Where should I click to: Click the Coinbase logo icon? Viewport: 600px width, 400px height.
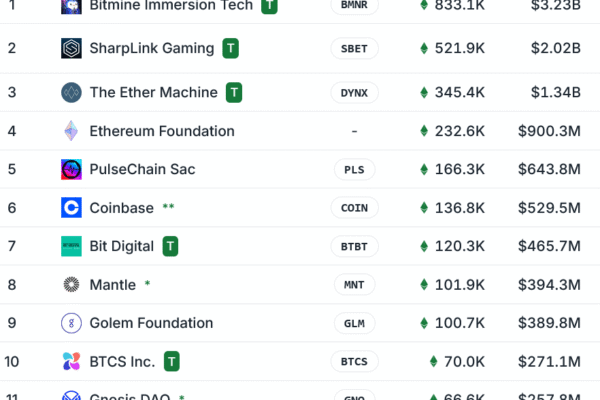72,208
